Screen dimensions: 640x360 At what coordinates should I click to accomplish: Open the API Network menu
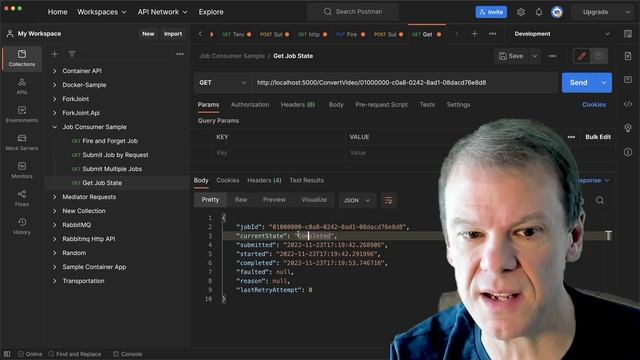(162, 12)
